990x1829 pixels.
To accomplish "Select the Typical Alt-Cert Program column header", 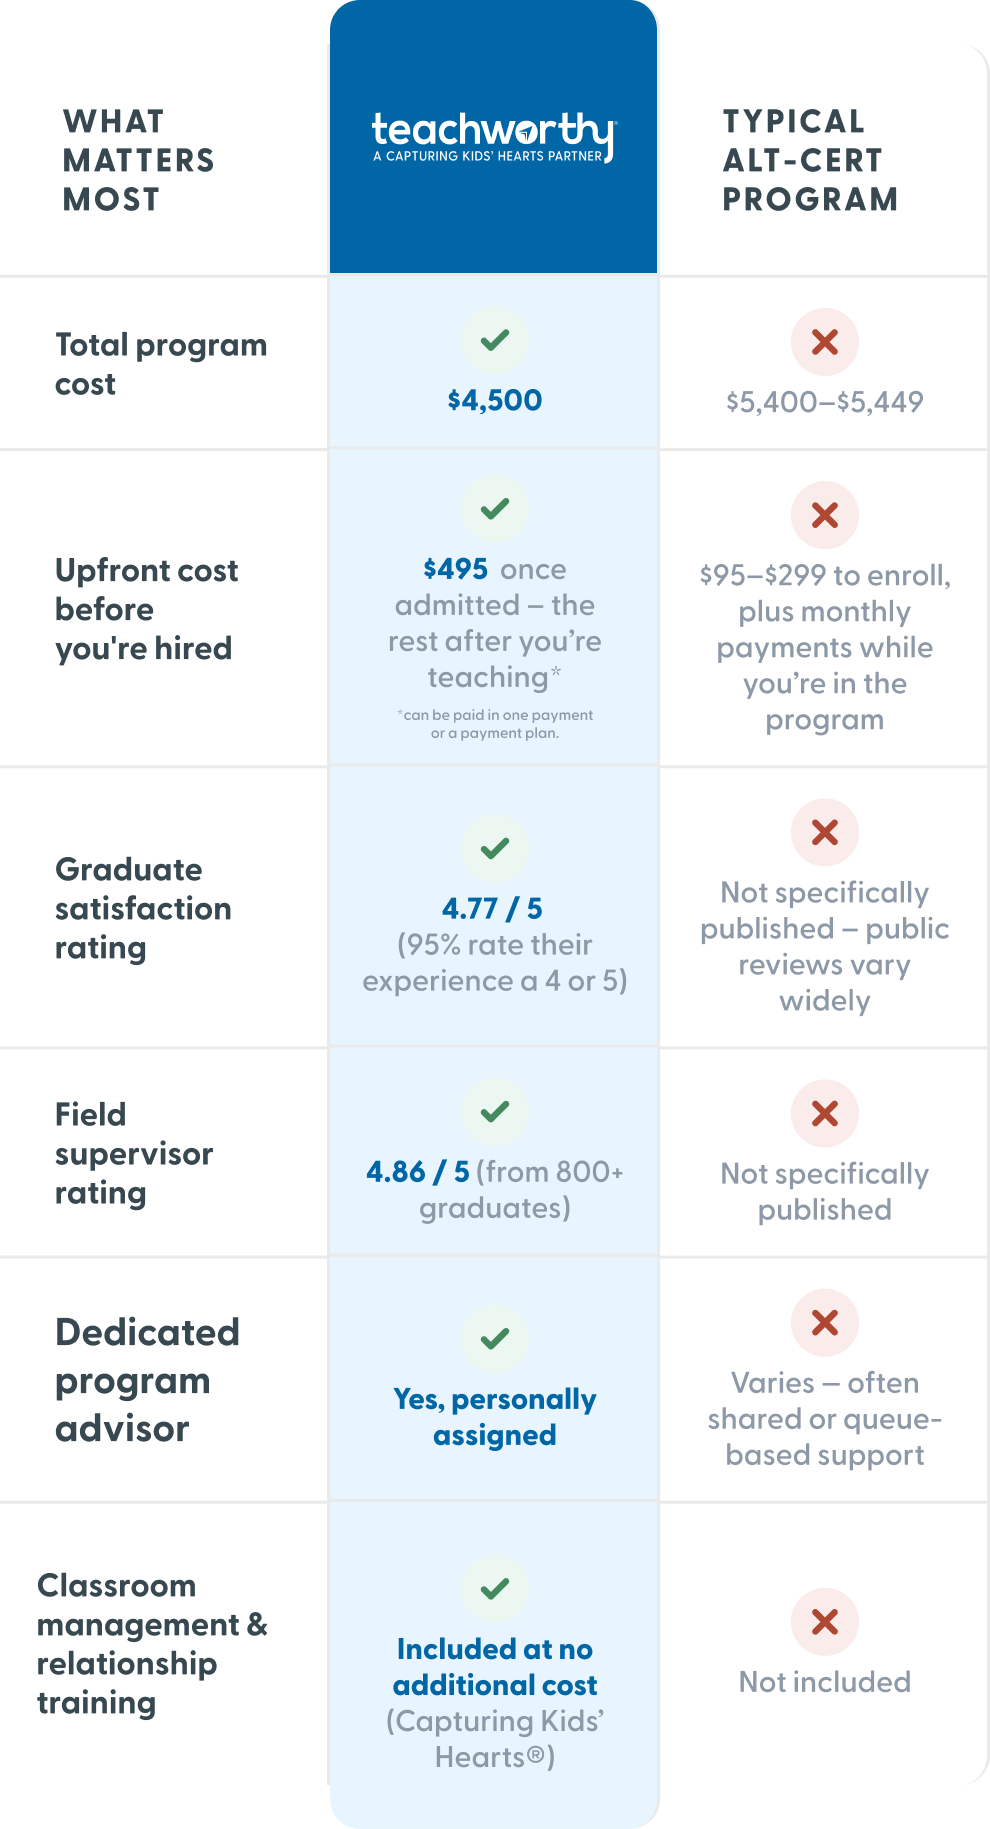I will [x=810, y=160].
